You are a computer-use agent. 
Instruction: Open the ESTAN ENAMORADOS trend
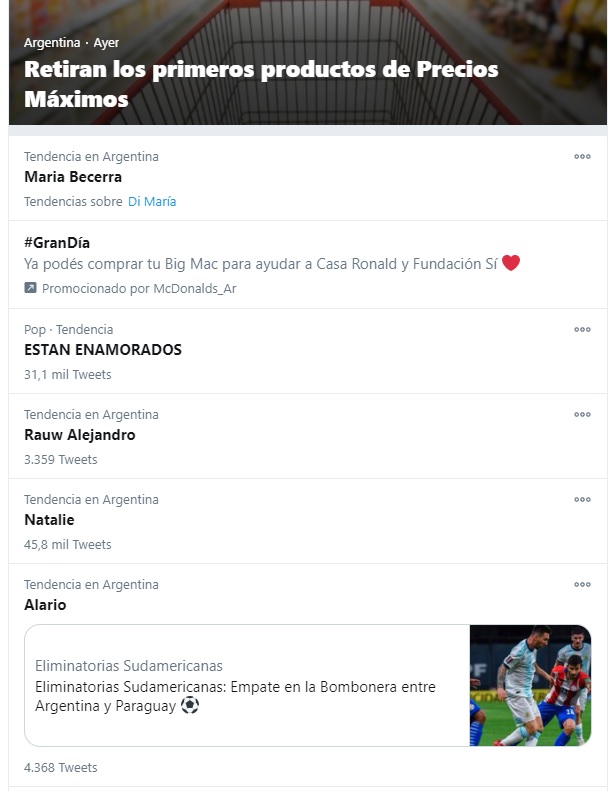pos(103,350)
